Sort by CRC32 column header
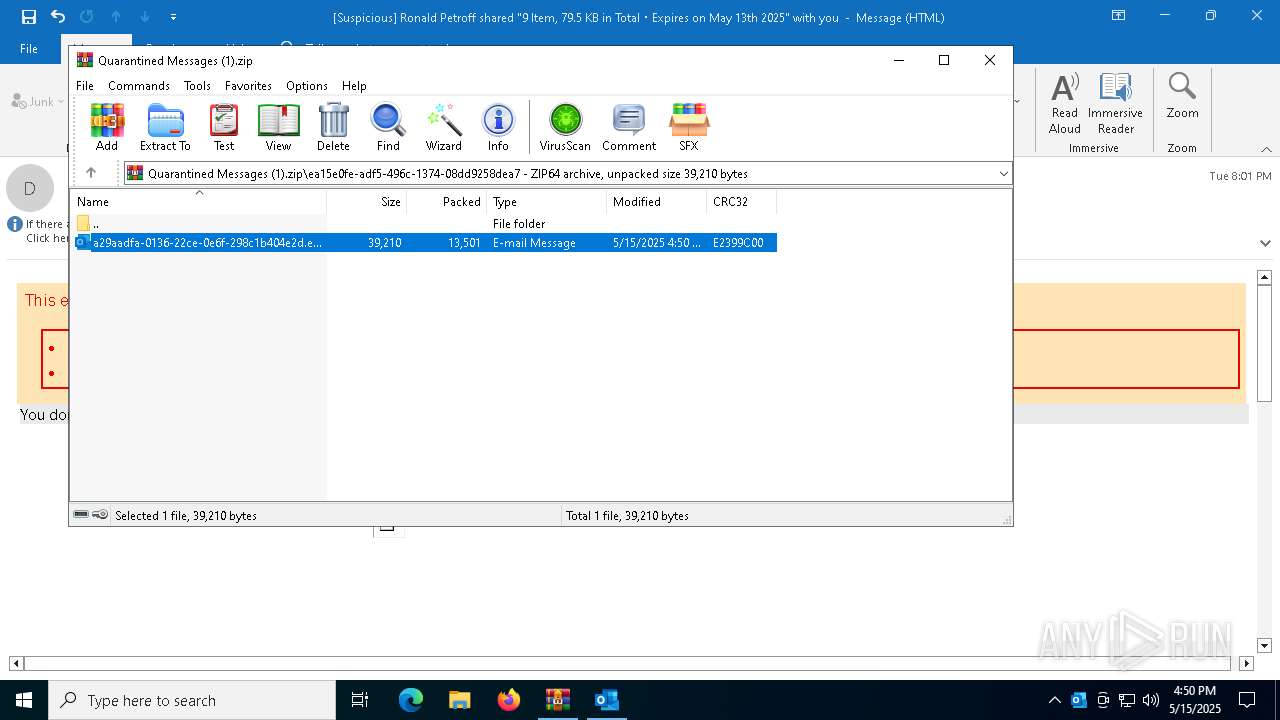Image resolution: width=1280 pixels, height=720 pixels. [x=741, y=201]
